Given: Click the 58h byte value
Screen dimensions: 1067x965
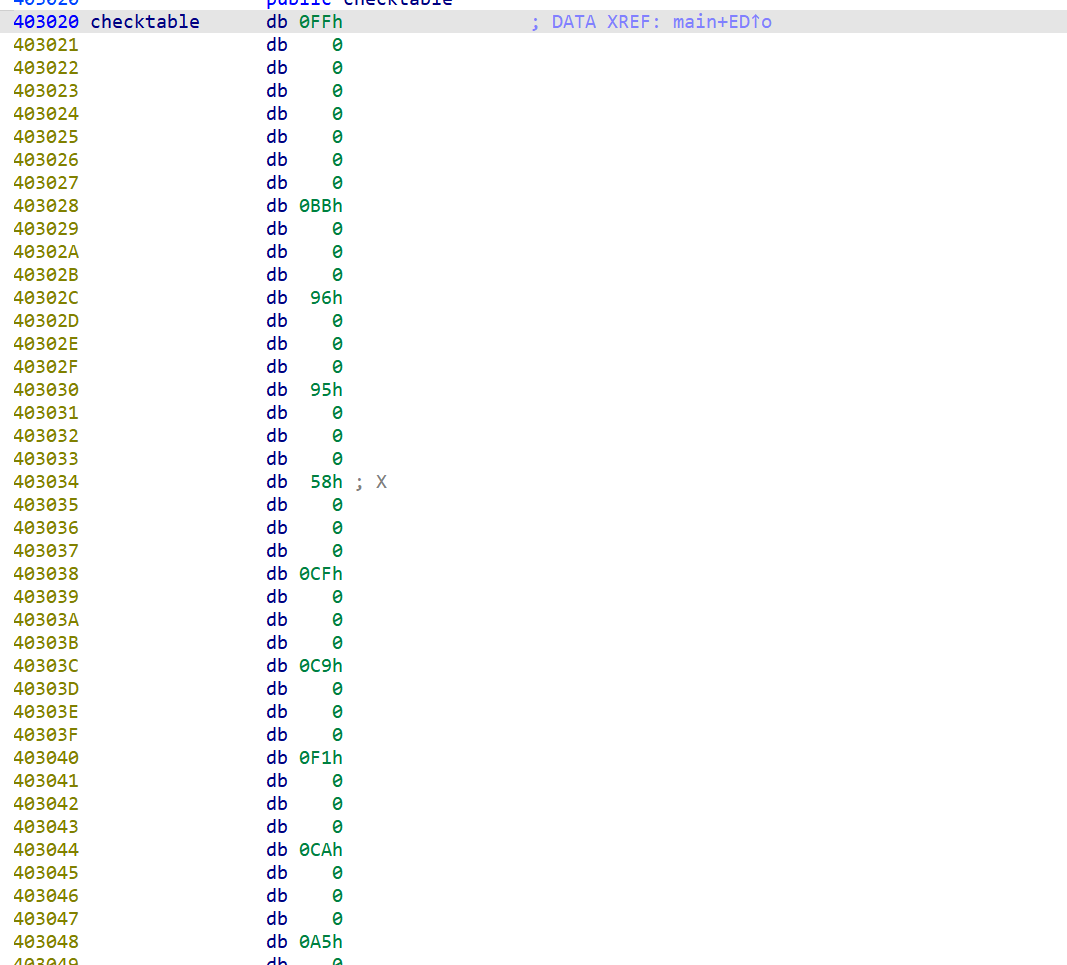Looking at the screenshot, I should coord(326,482).
